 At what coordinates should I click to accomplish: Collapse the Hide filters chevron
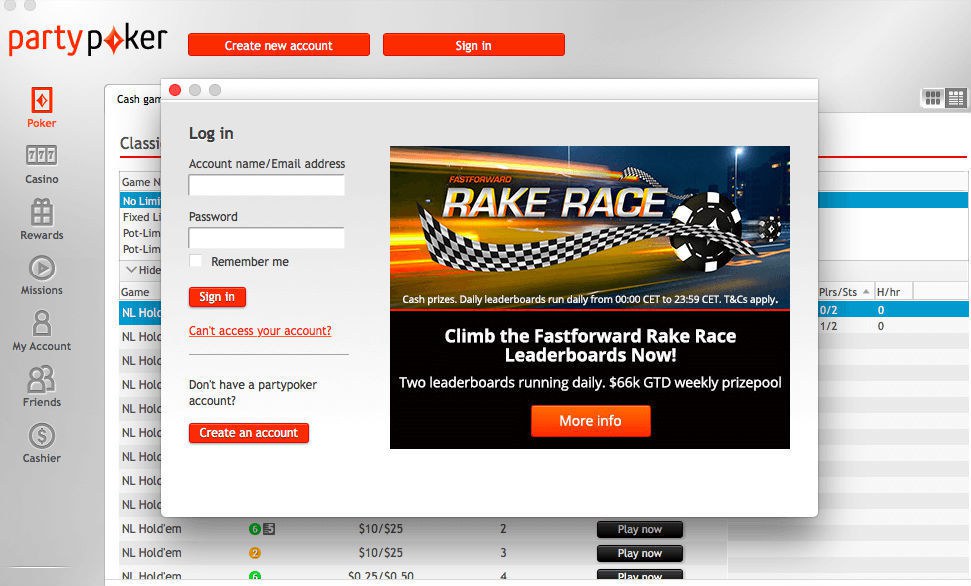[130, 269]
